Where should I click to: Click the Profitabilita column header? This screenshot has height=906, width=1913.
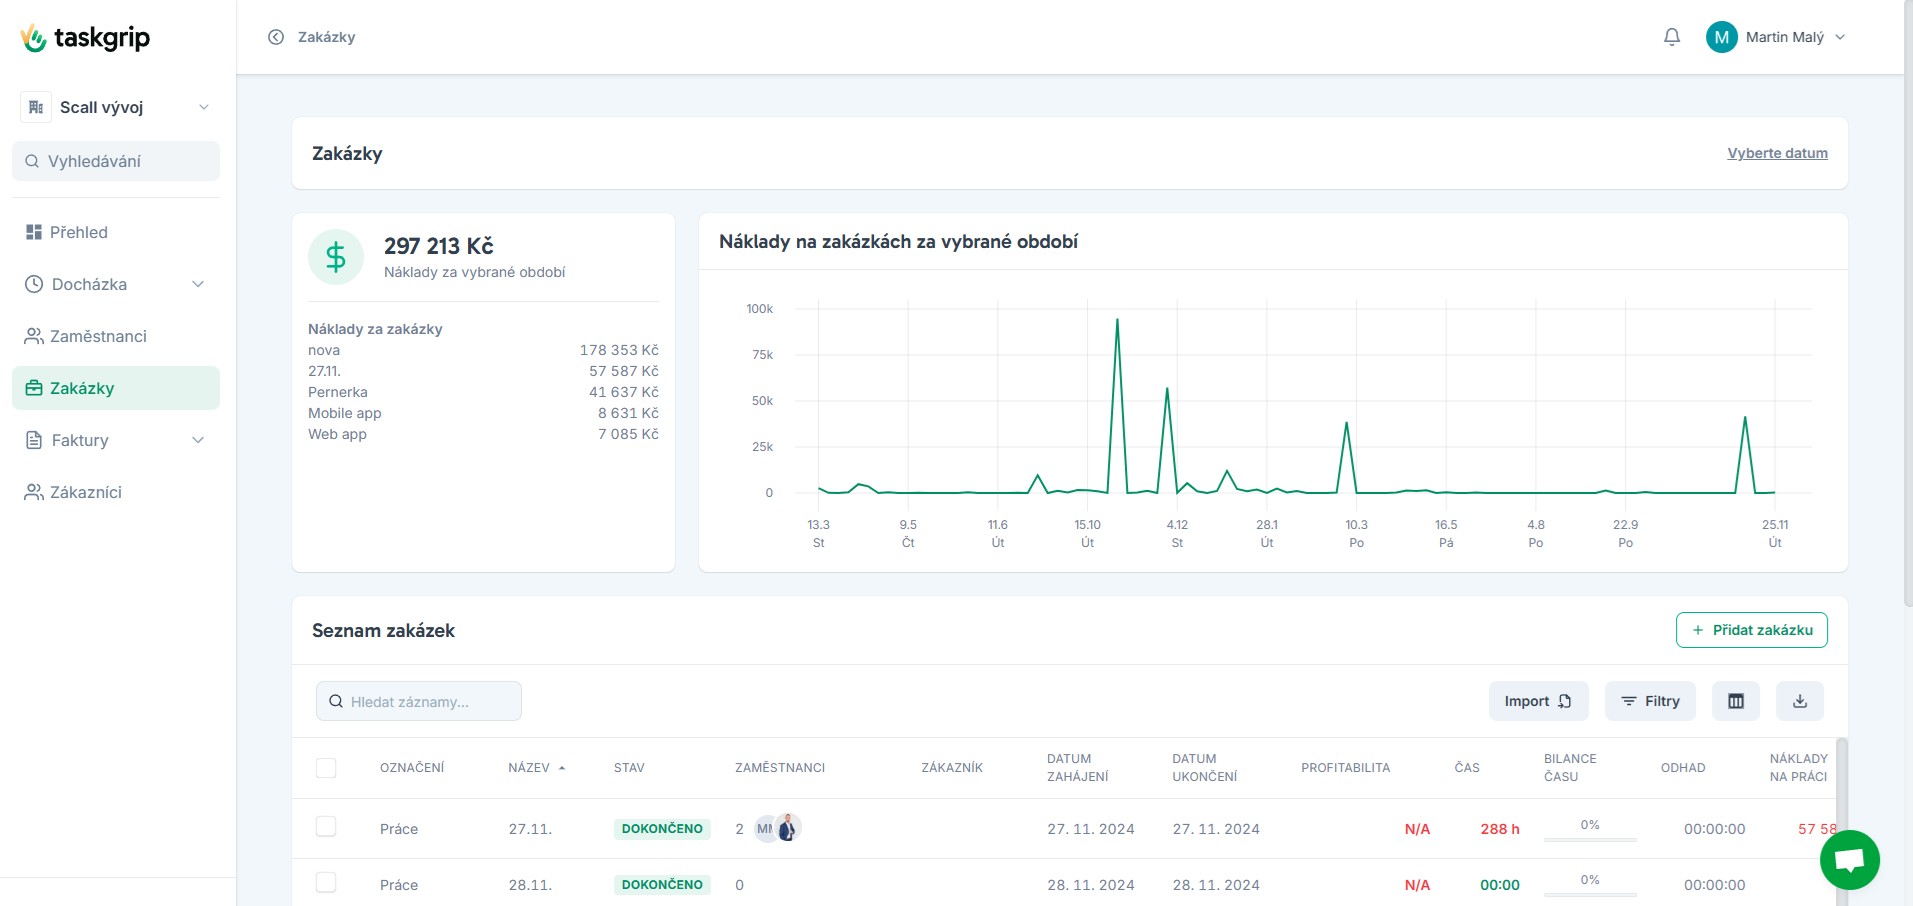1345,768
